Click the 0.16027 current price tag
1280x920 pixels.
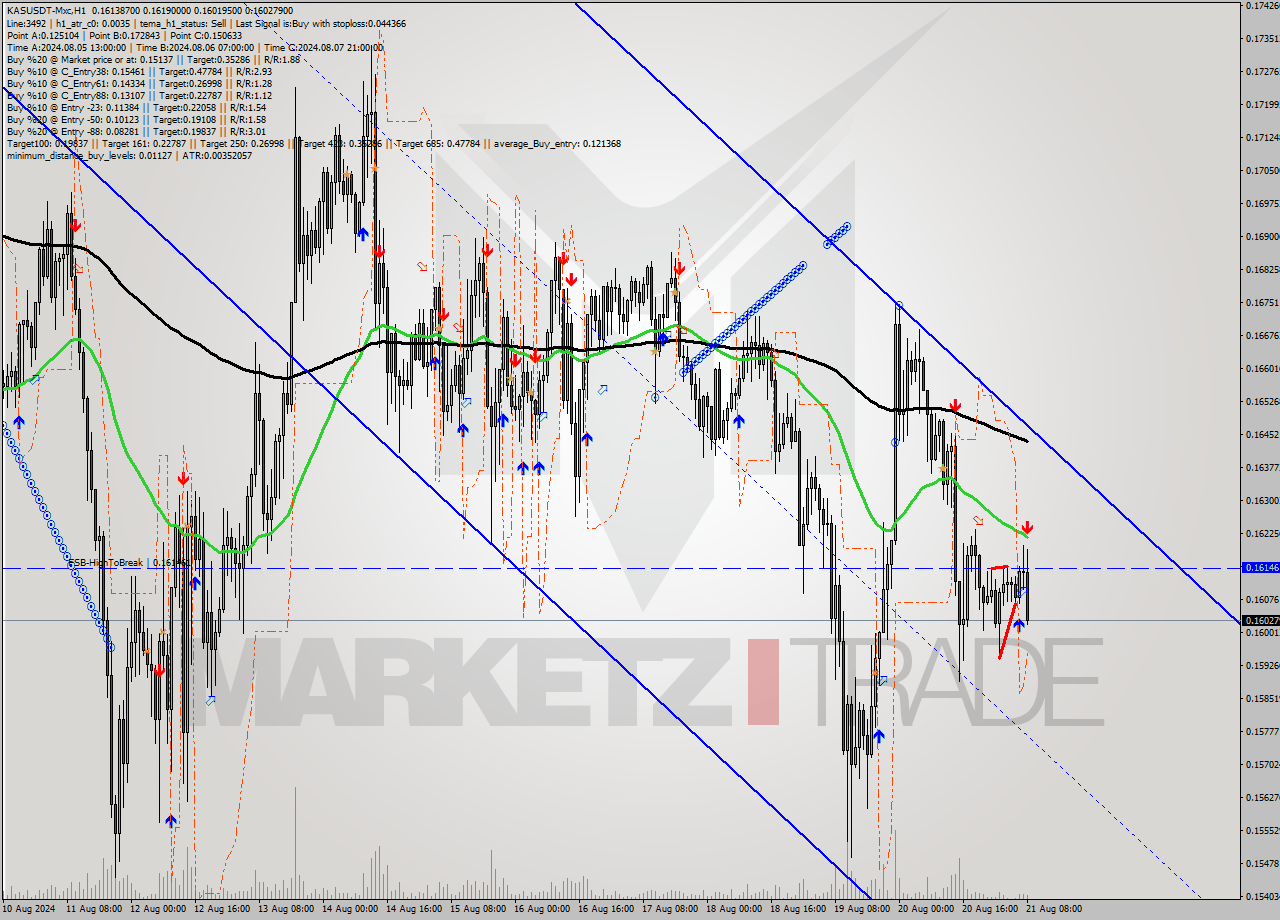click(x=1259, y=620)
